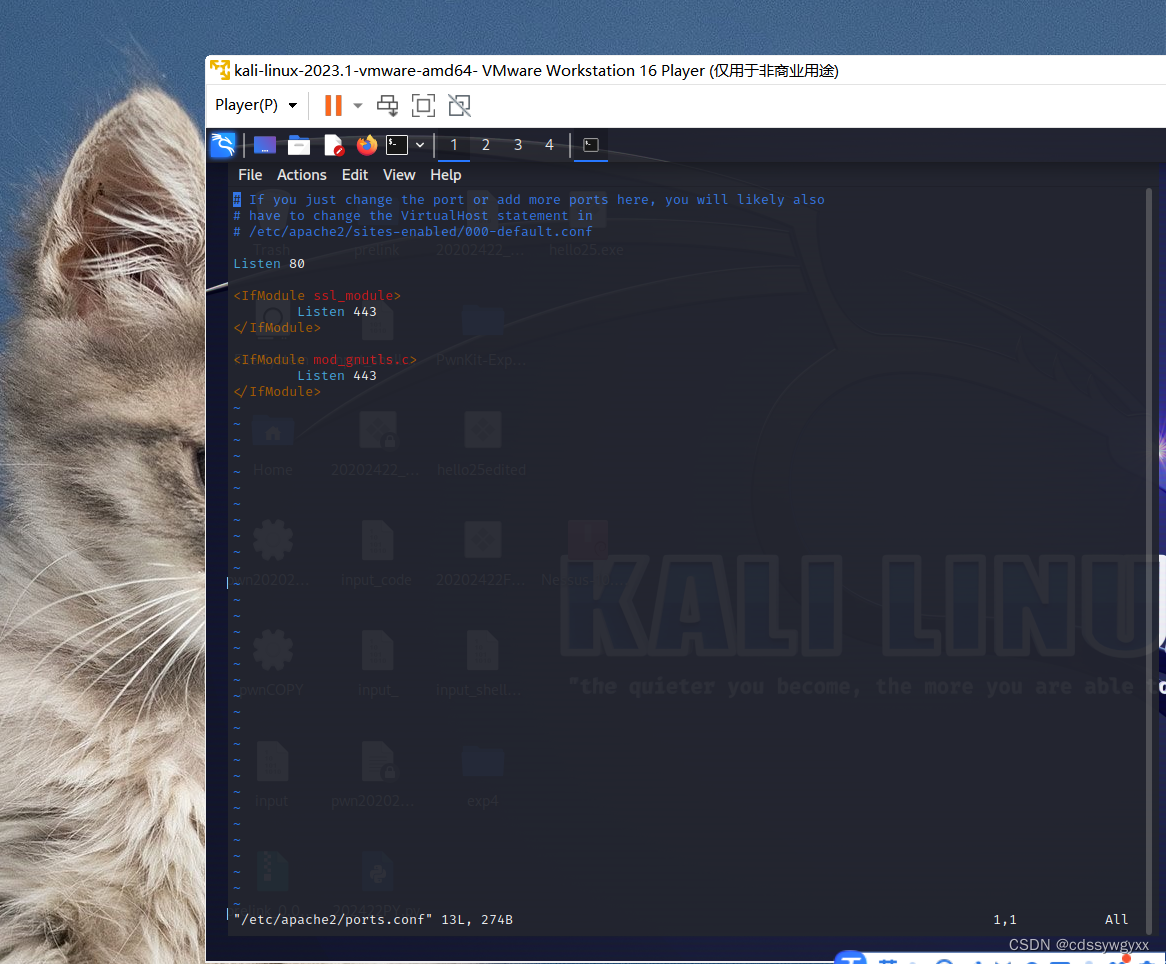The width and height of the screenshot is (1166, 964).
Task: Open the Player(P) menu dropdown
Action: [256, 105]
